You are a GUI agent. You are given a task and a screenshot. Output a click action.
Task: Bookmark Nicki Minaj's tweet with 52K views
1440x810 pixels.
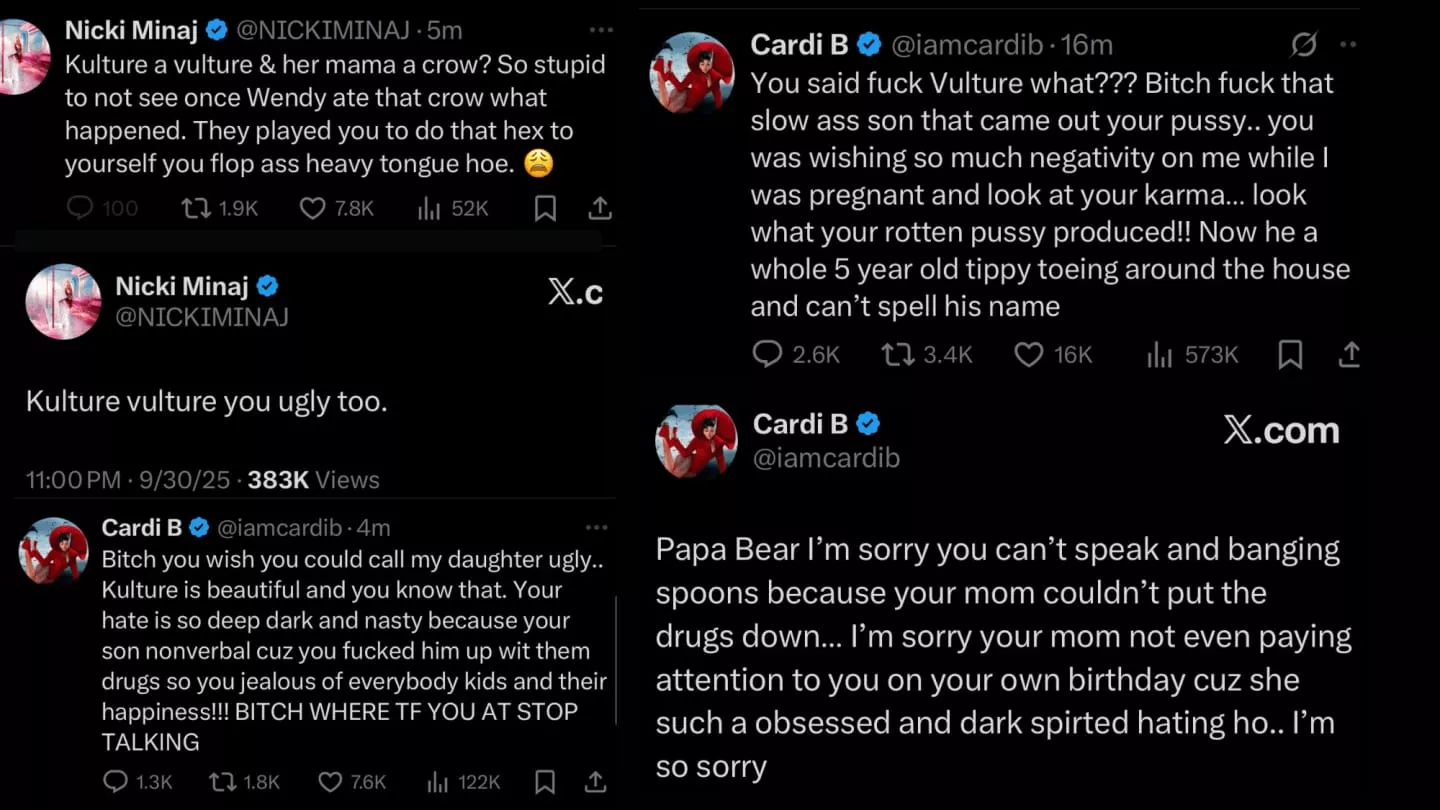point(545,208)
